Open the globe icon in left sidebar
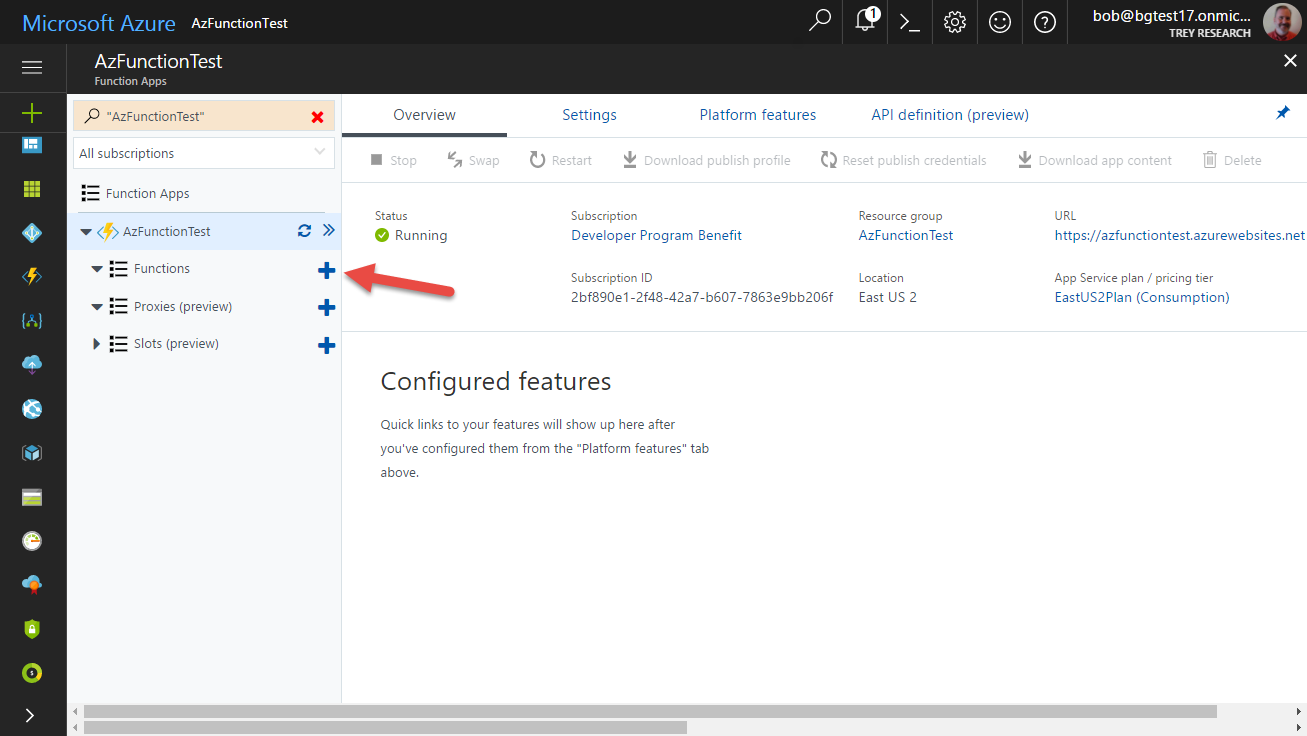The height and width of the screenshot is (736, 1307). coord(32,409)
